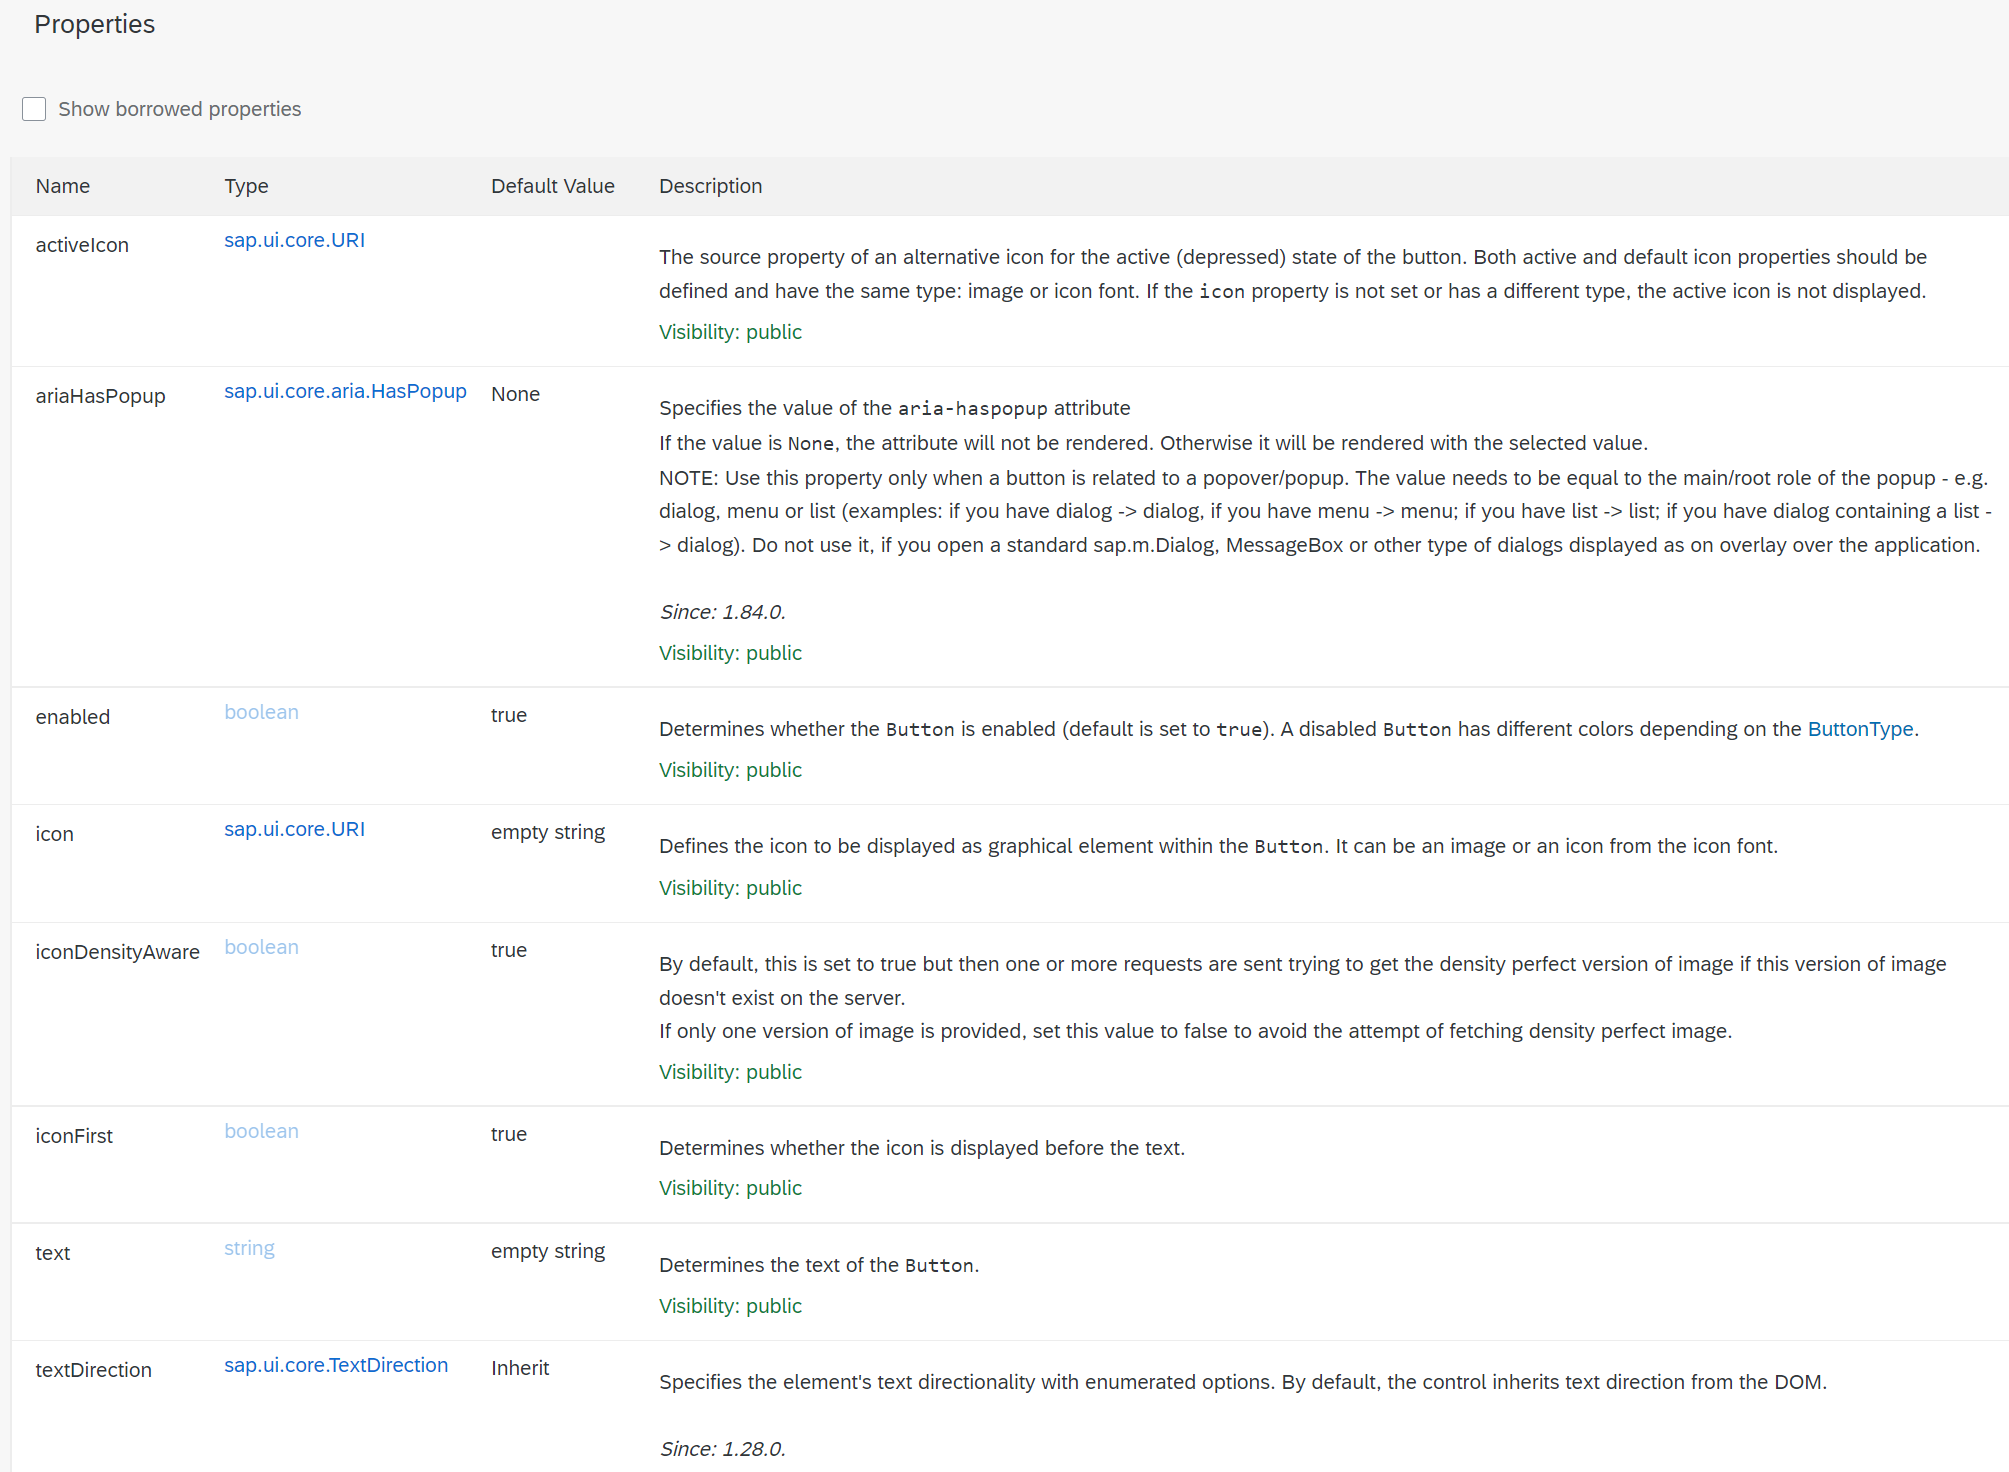Click the empty string default of text property
This screenshot has width=2009, height=1472.
(548, 1251)
